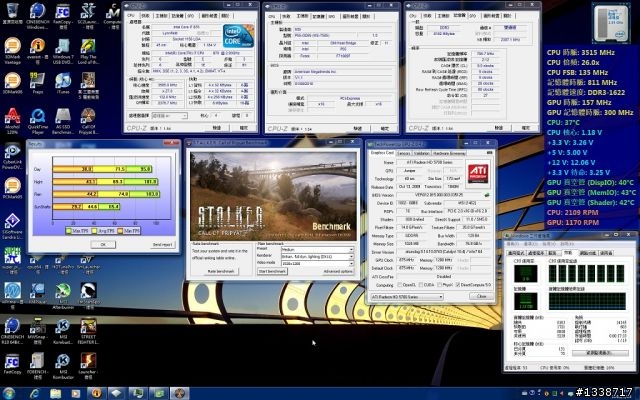Viewport: 640px width, 400px height.
Task: Click the CPU processor gadget on desktop
Action: pos(611,23)
